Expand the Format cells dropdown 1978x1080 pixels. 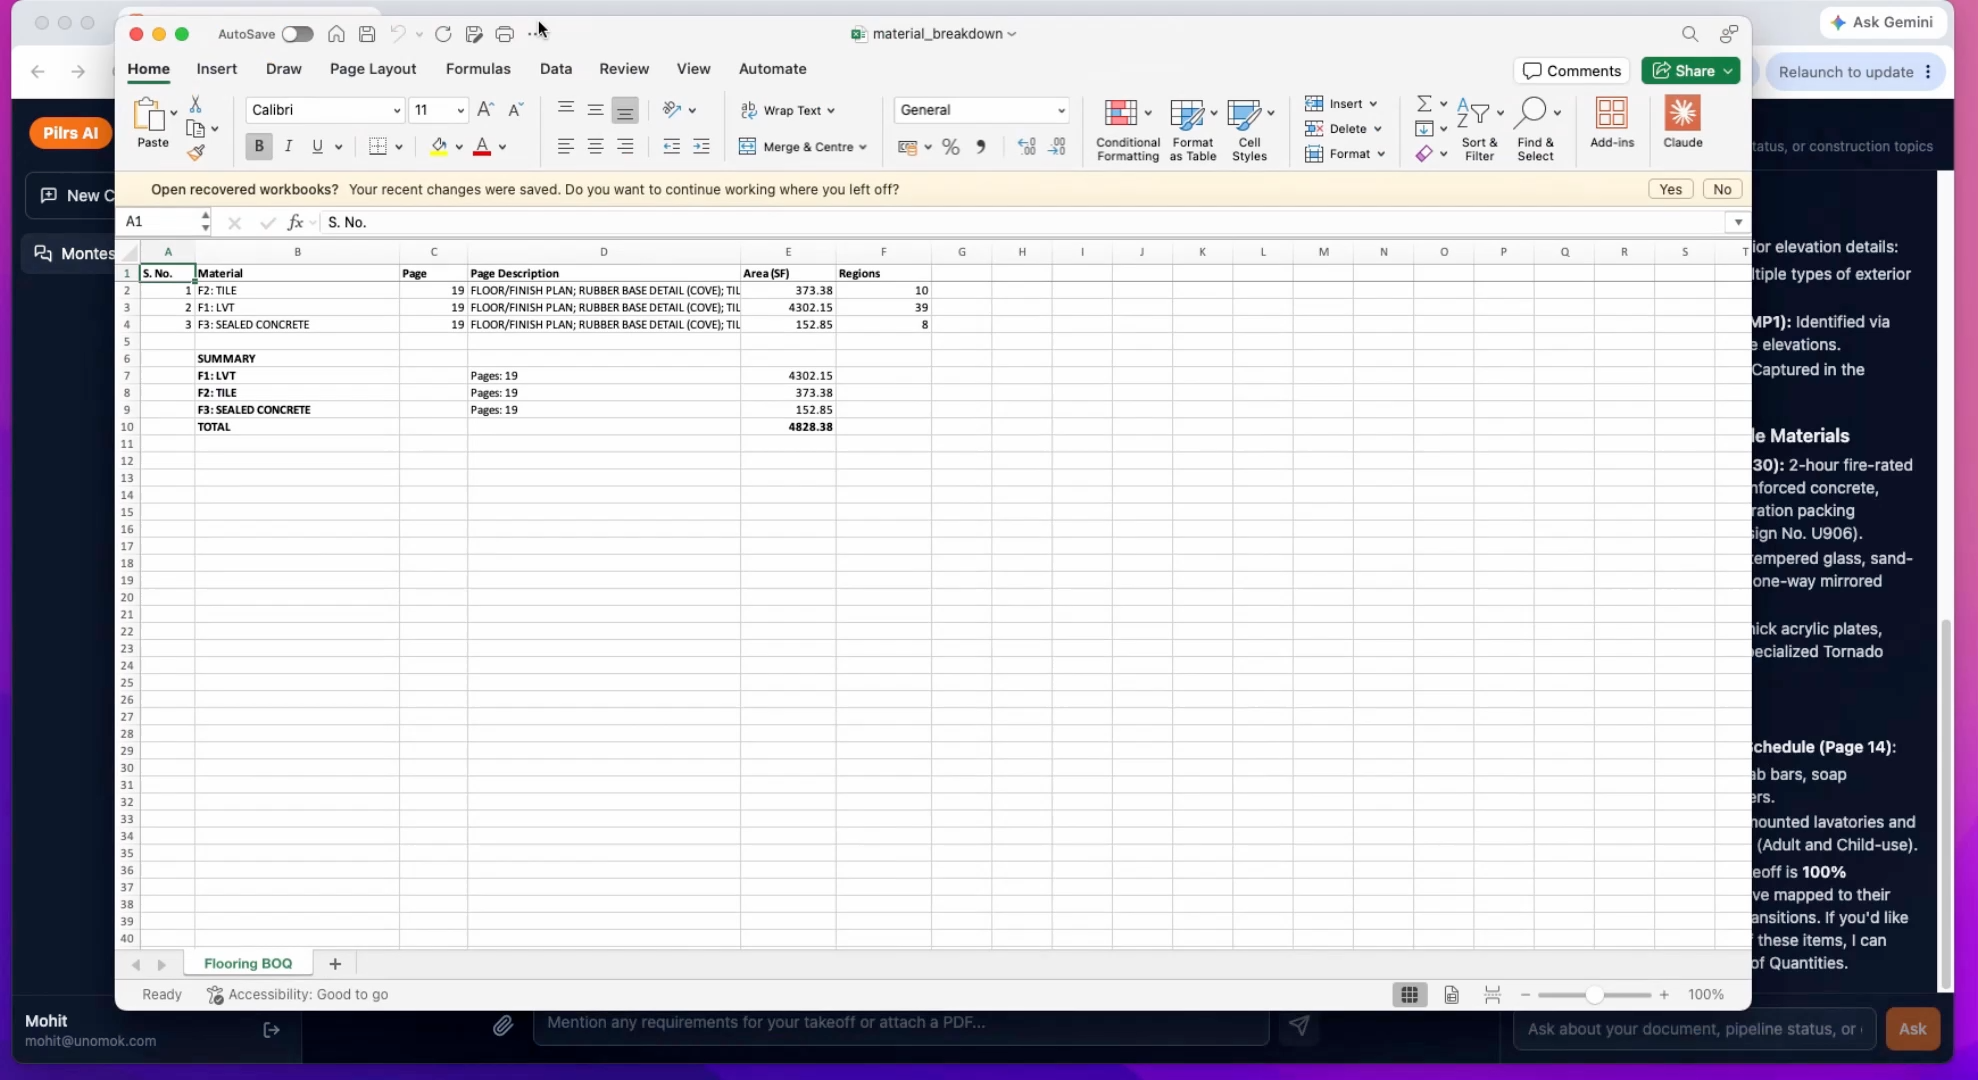1381,154
